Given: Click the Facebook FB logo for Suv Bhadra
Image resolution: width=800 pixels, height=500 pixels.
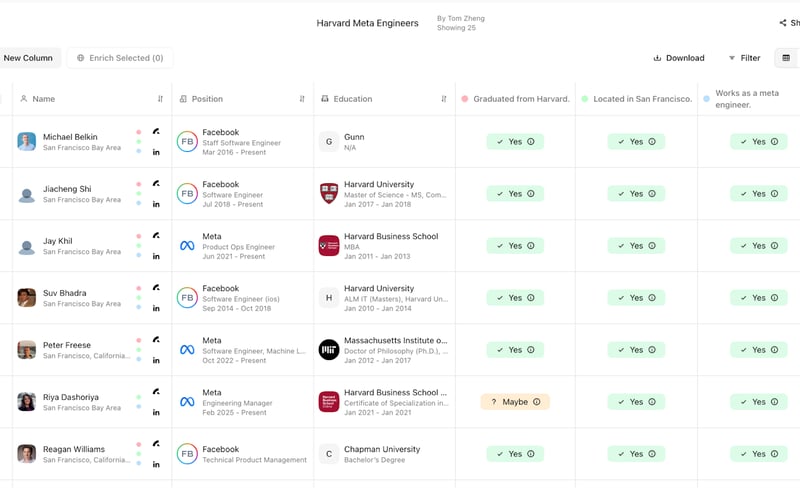Looking at the screenshot, I should [x=187, y=298].
